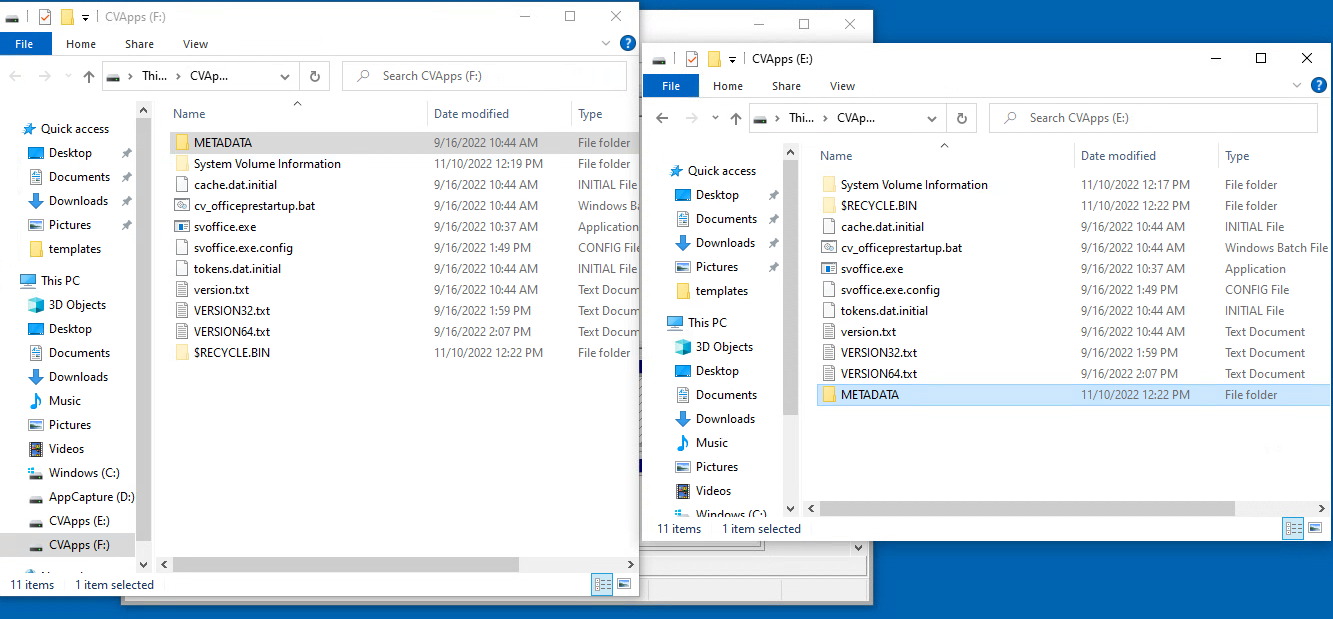The width and height of the screenshot is (1333, 619).
Task: Expand the Quick Access Toolbar customization dropdown
Action: pos(85,16)
